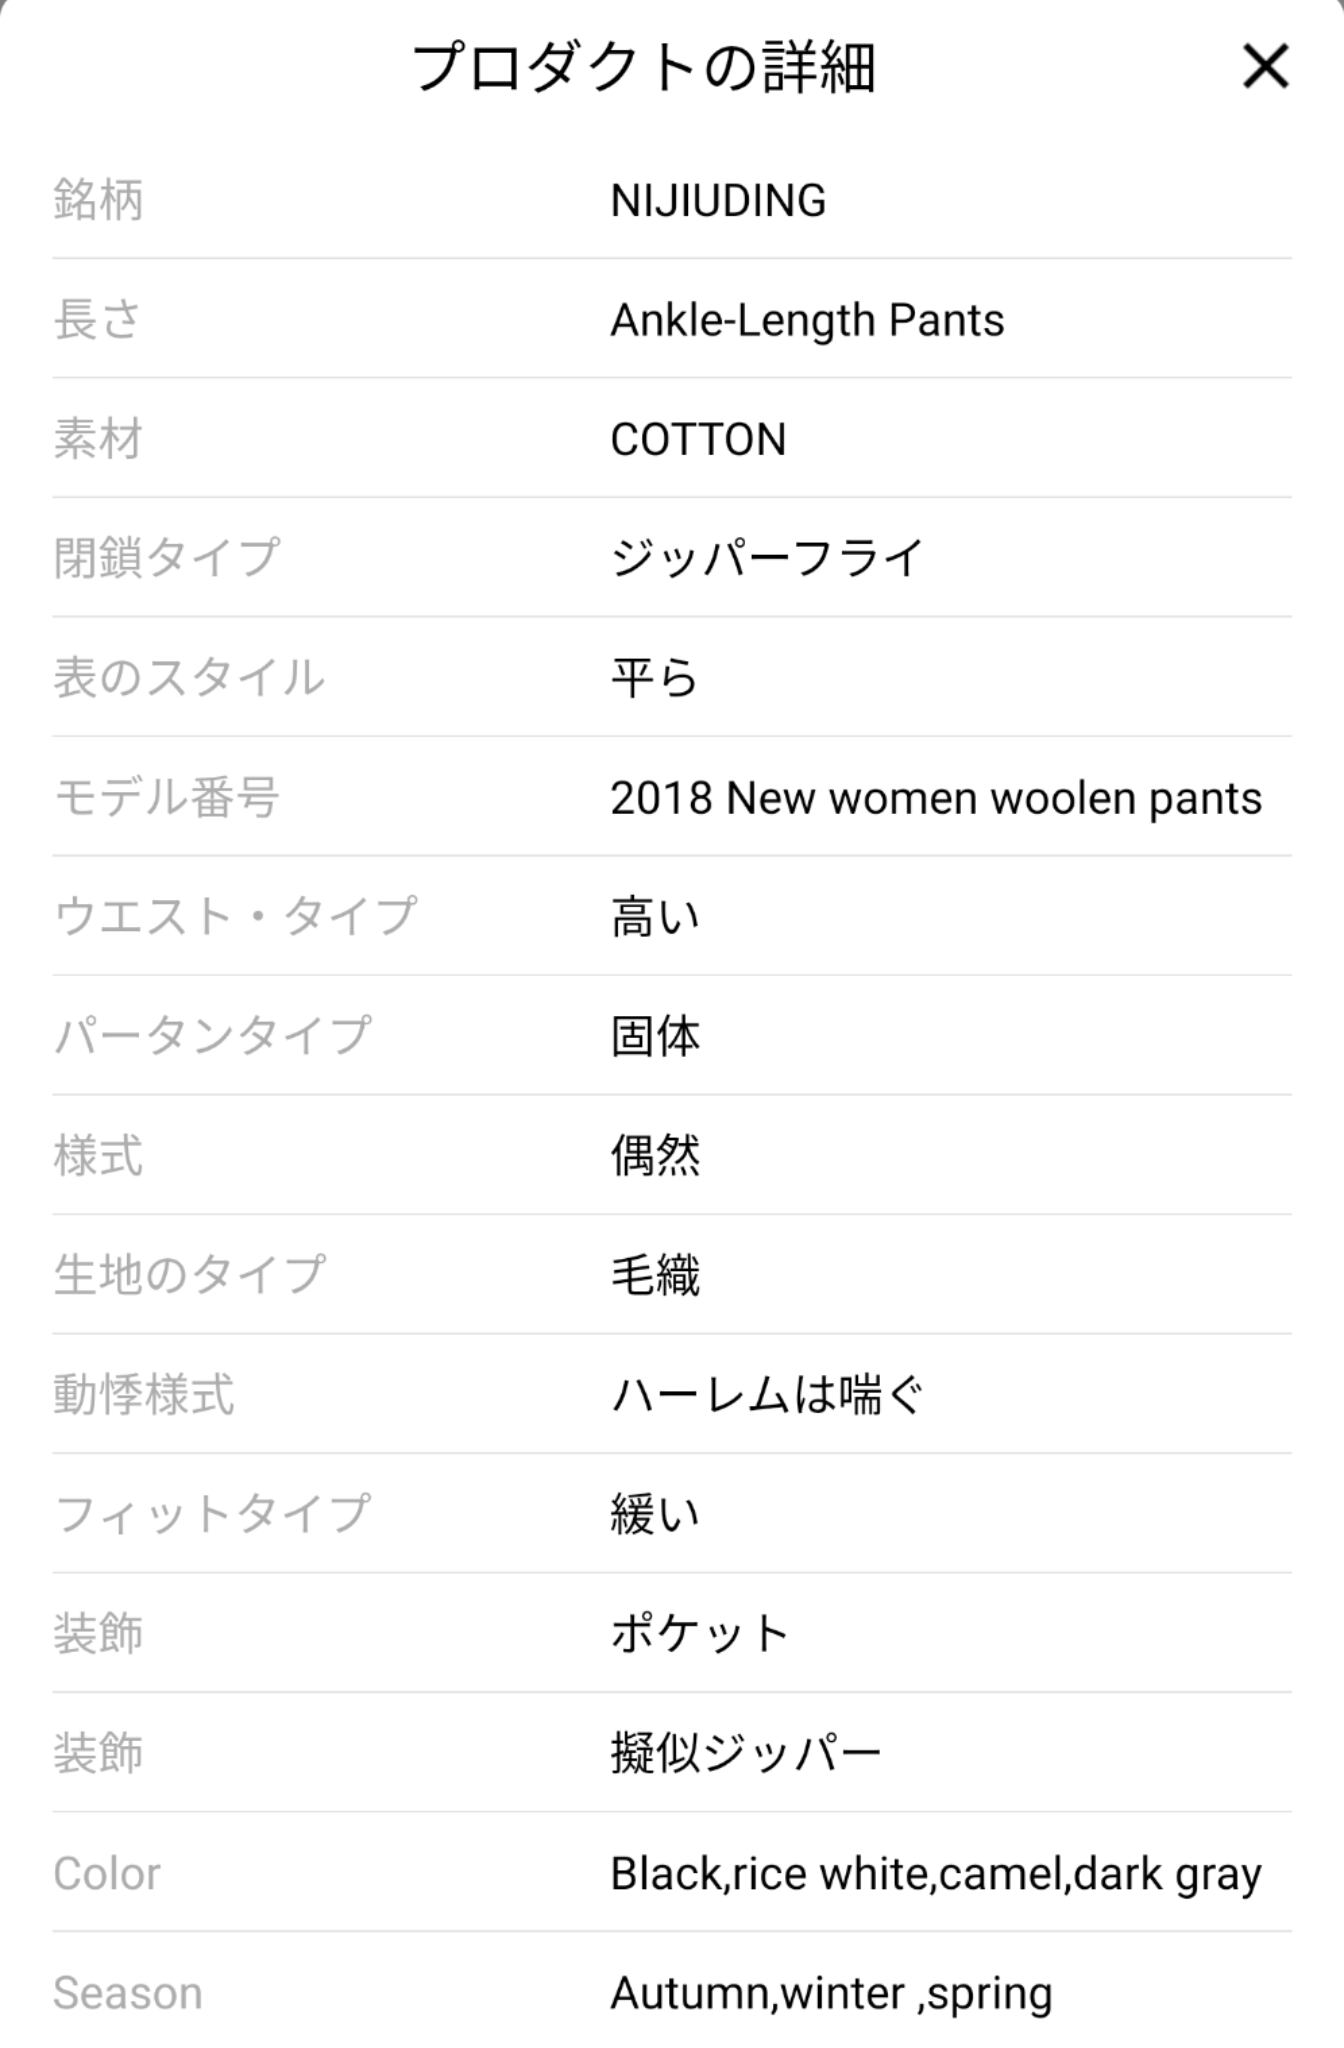This screenshot has width=1344, height=2048.
Task: Tap the ハーレムは喘ぐ value
Action: click(x=767, y=1395)
